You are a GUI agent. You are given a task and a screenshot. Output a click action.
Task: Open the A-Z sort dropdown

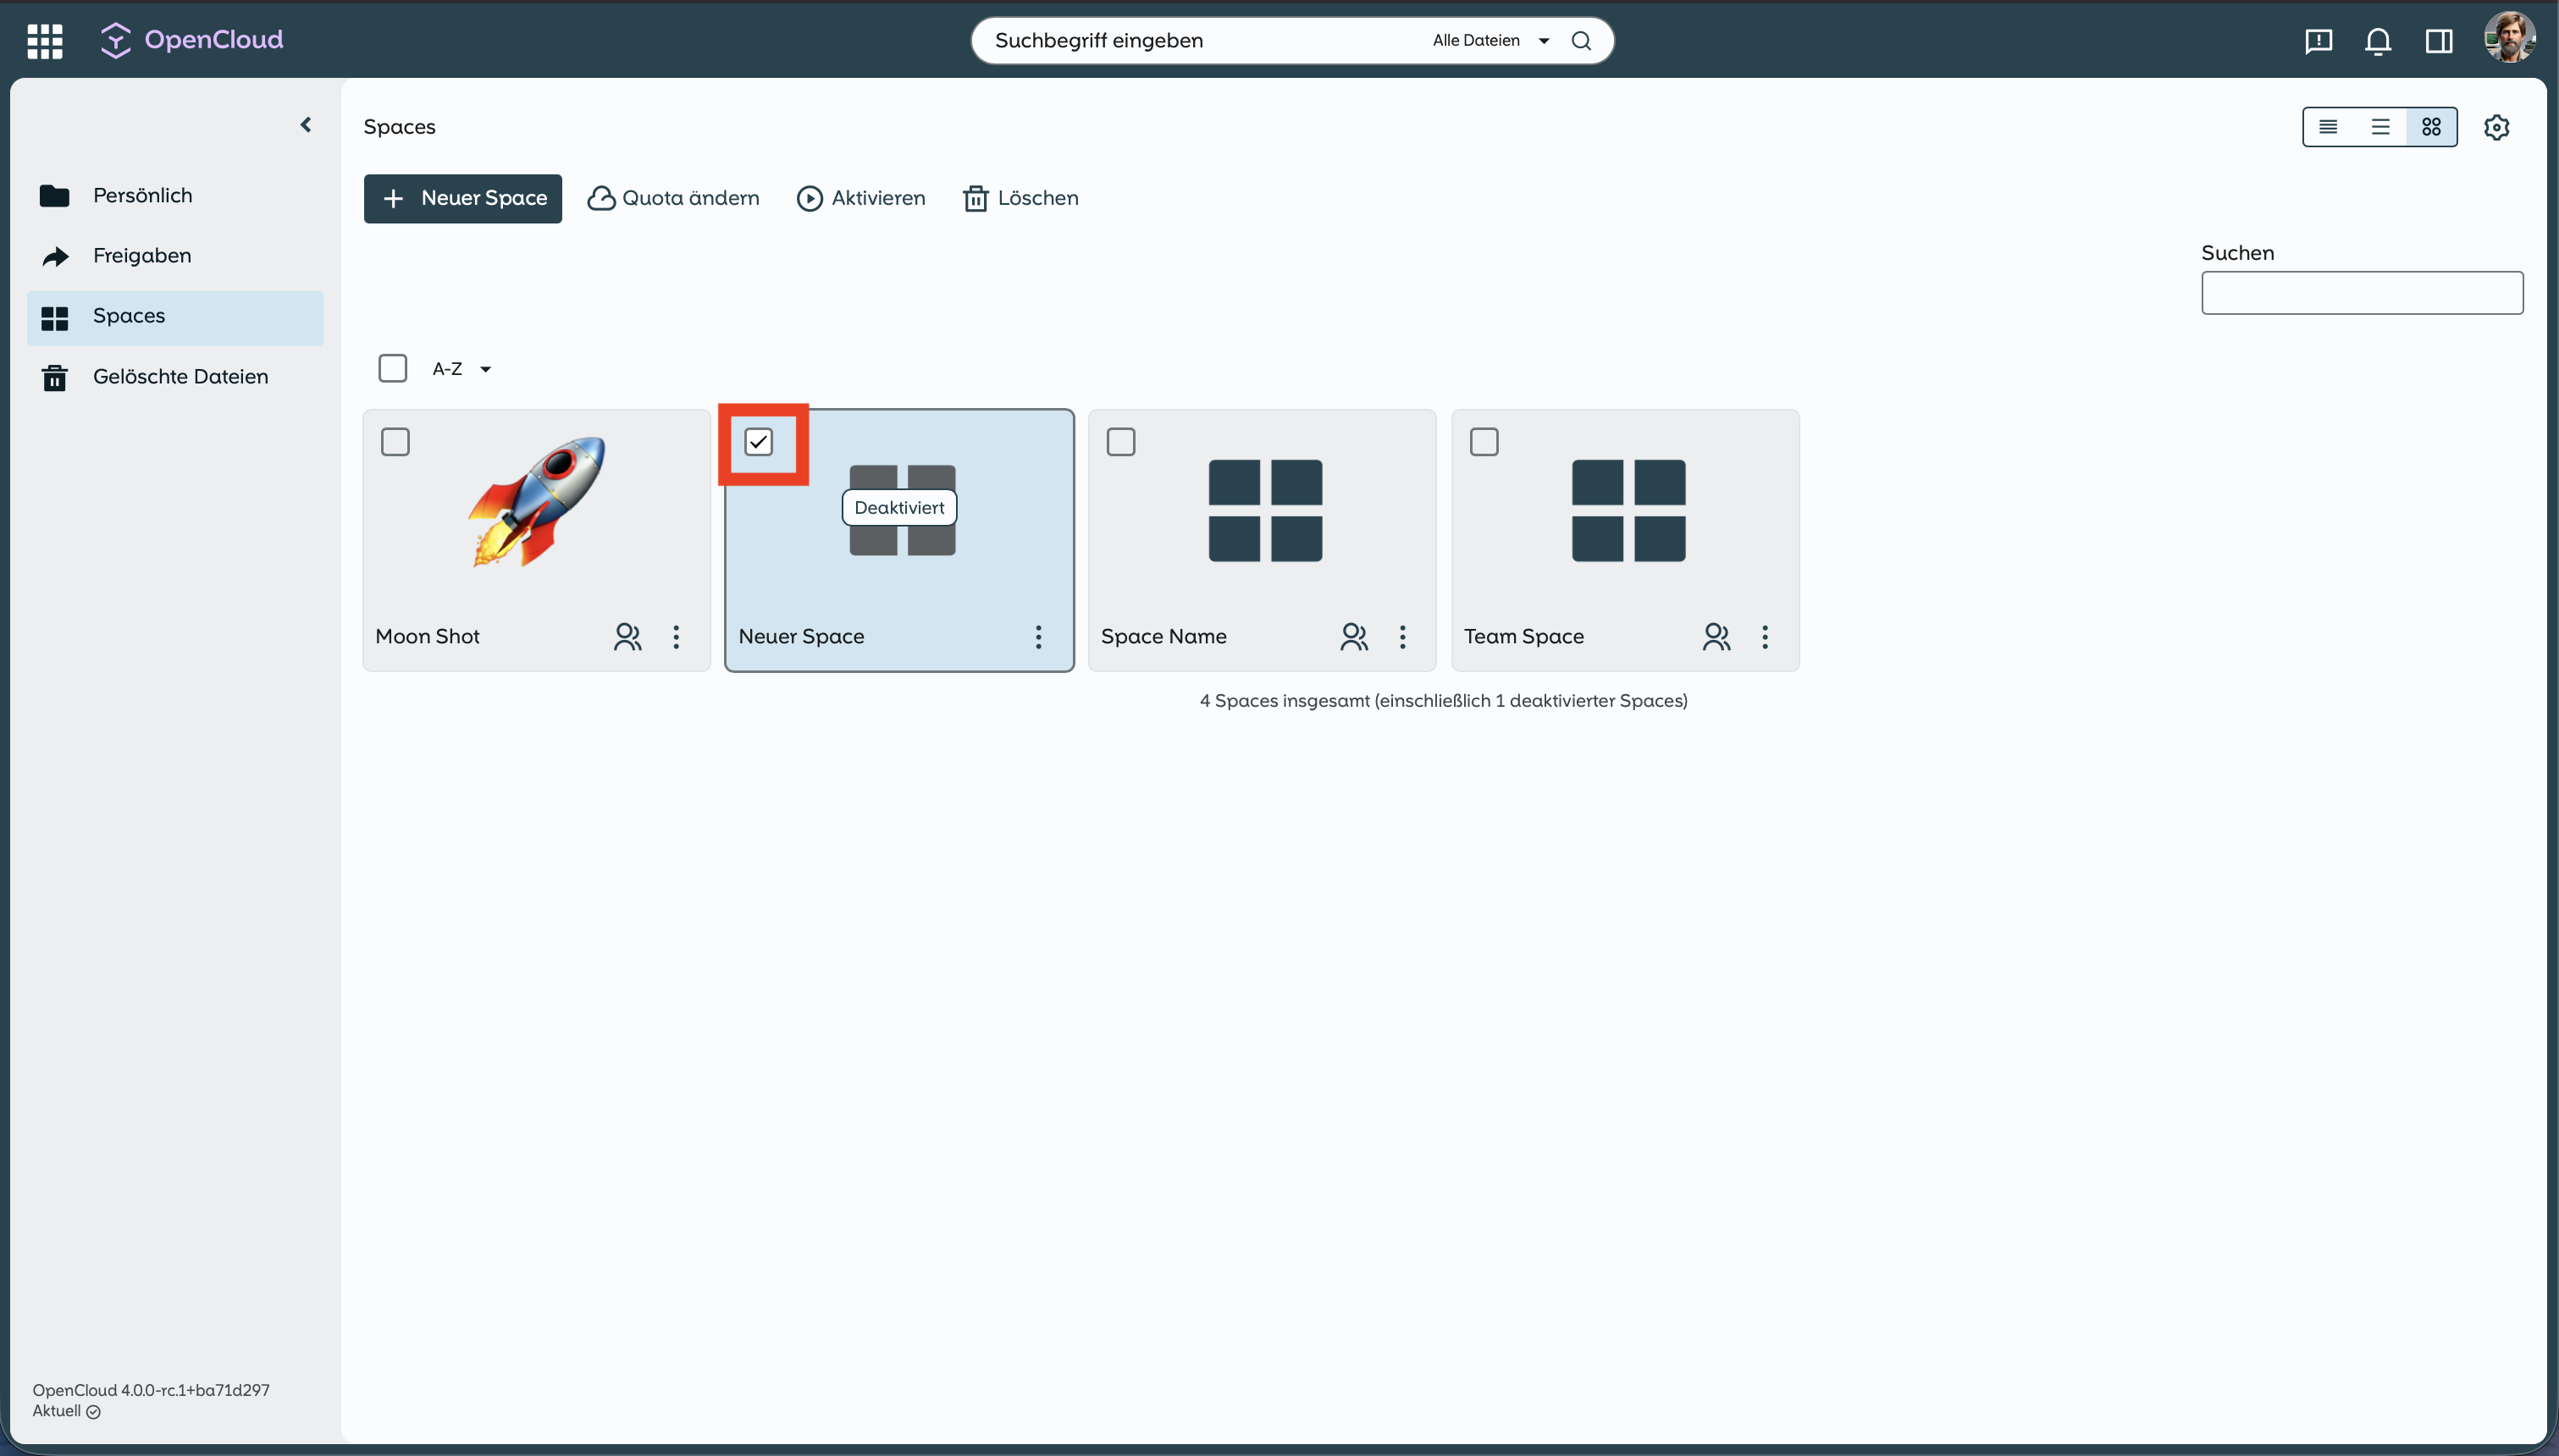(x=461, y=369)
